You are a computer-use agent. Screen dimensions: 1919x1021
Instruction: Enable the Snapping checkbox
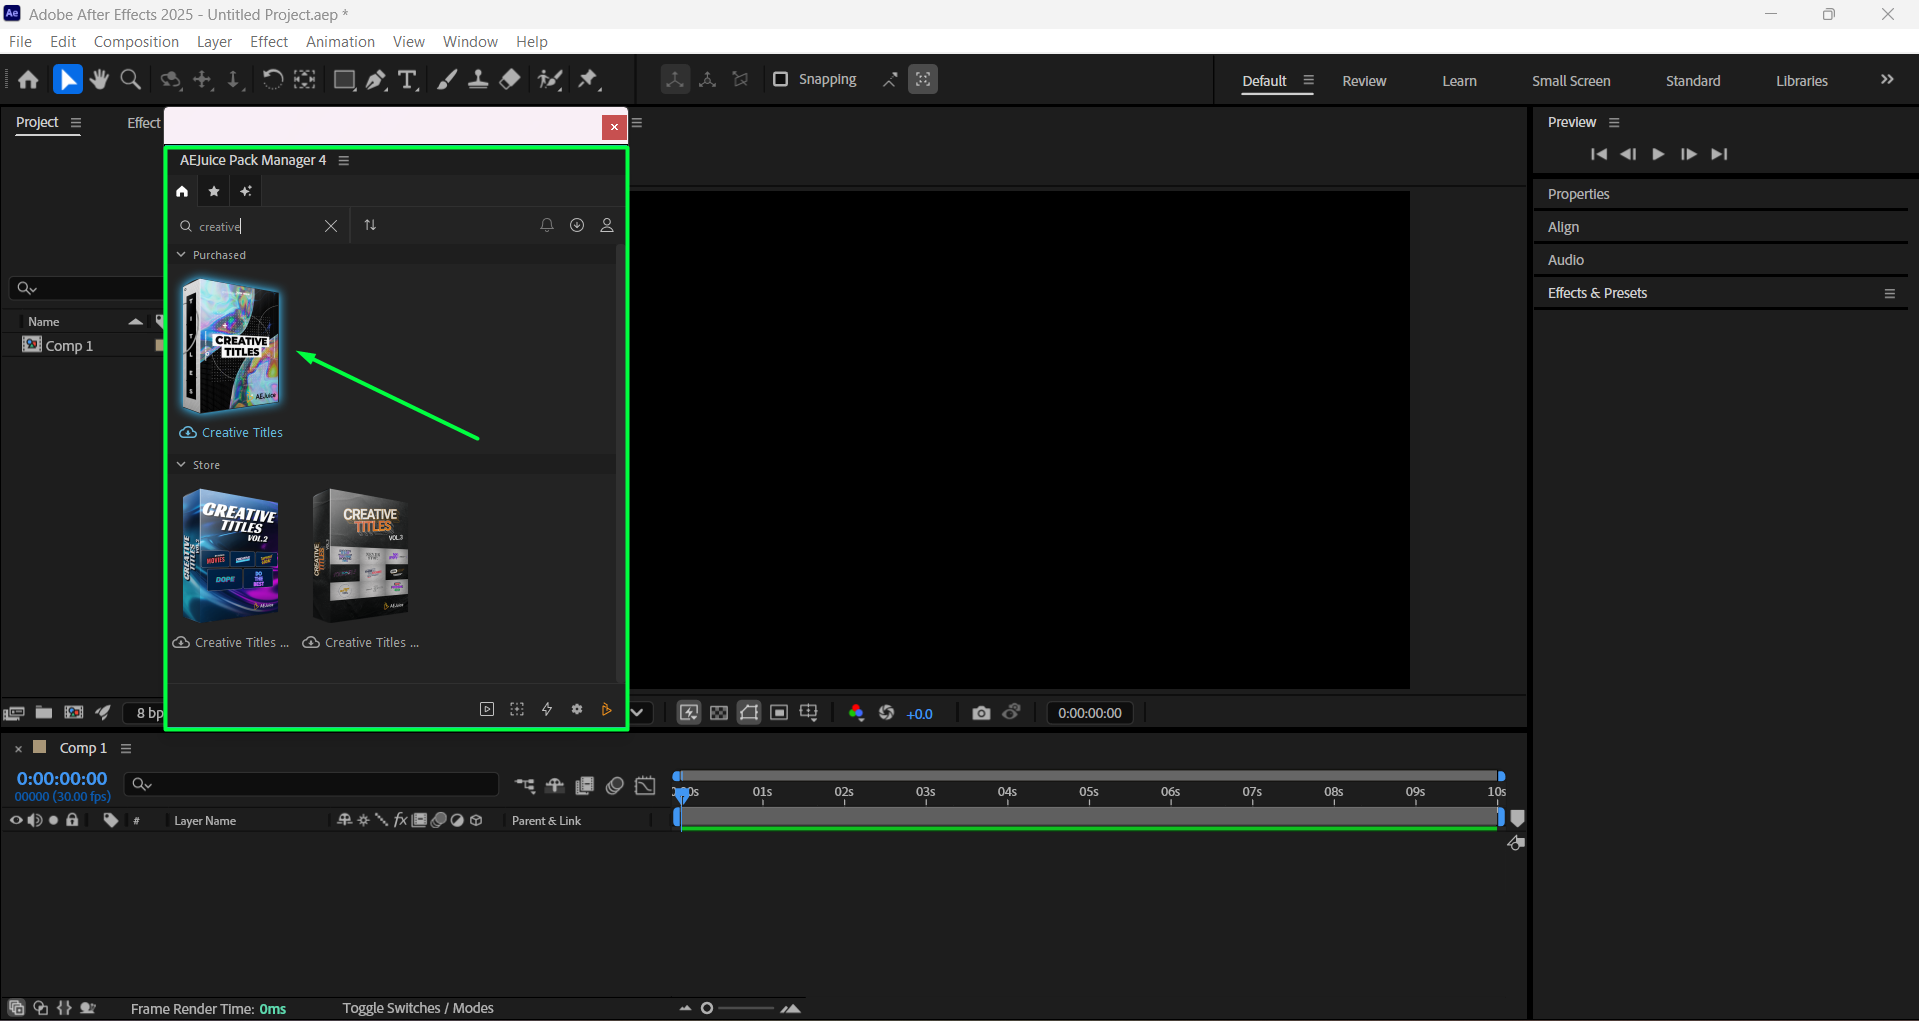pyautogui.click(x=781, y=79)
